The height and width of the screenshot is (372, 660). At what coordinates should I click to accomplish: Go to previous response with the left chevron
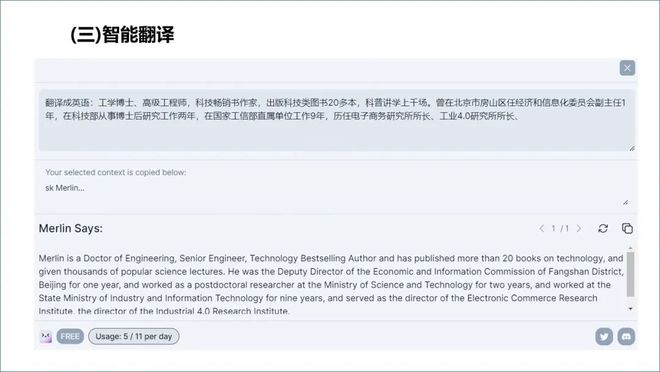point(542,228)
